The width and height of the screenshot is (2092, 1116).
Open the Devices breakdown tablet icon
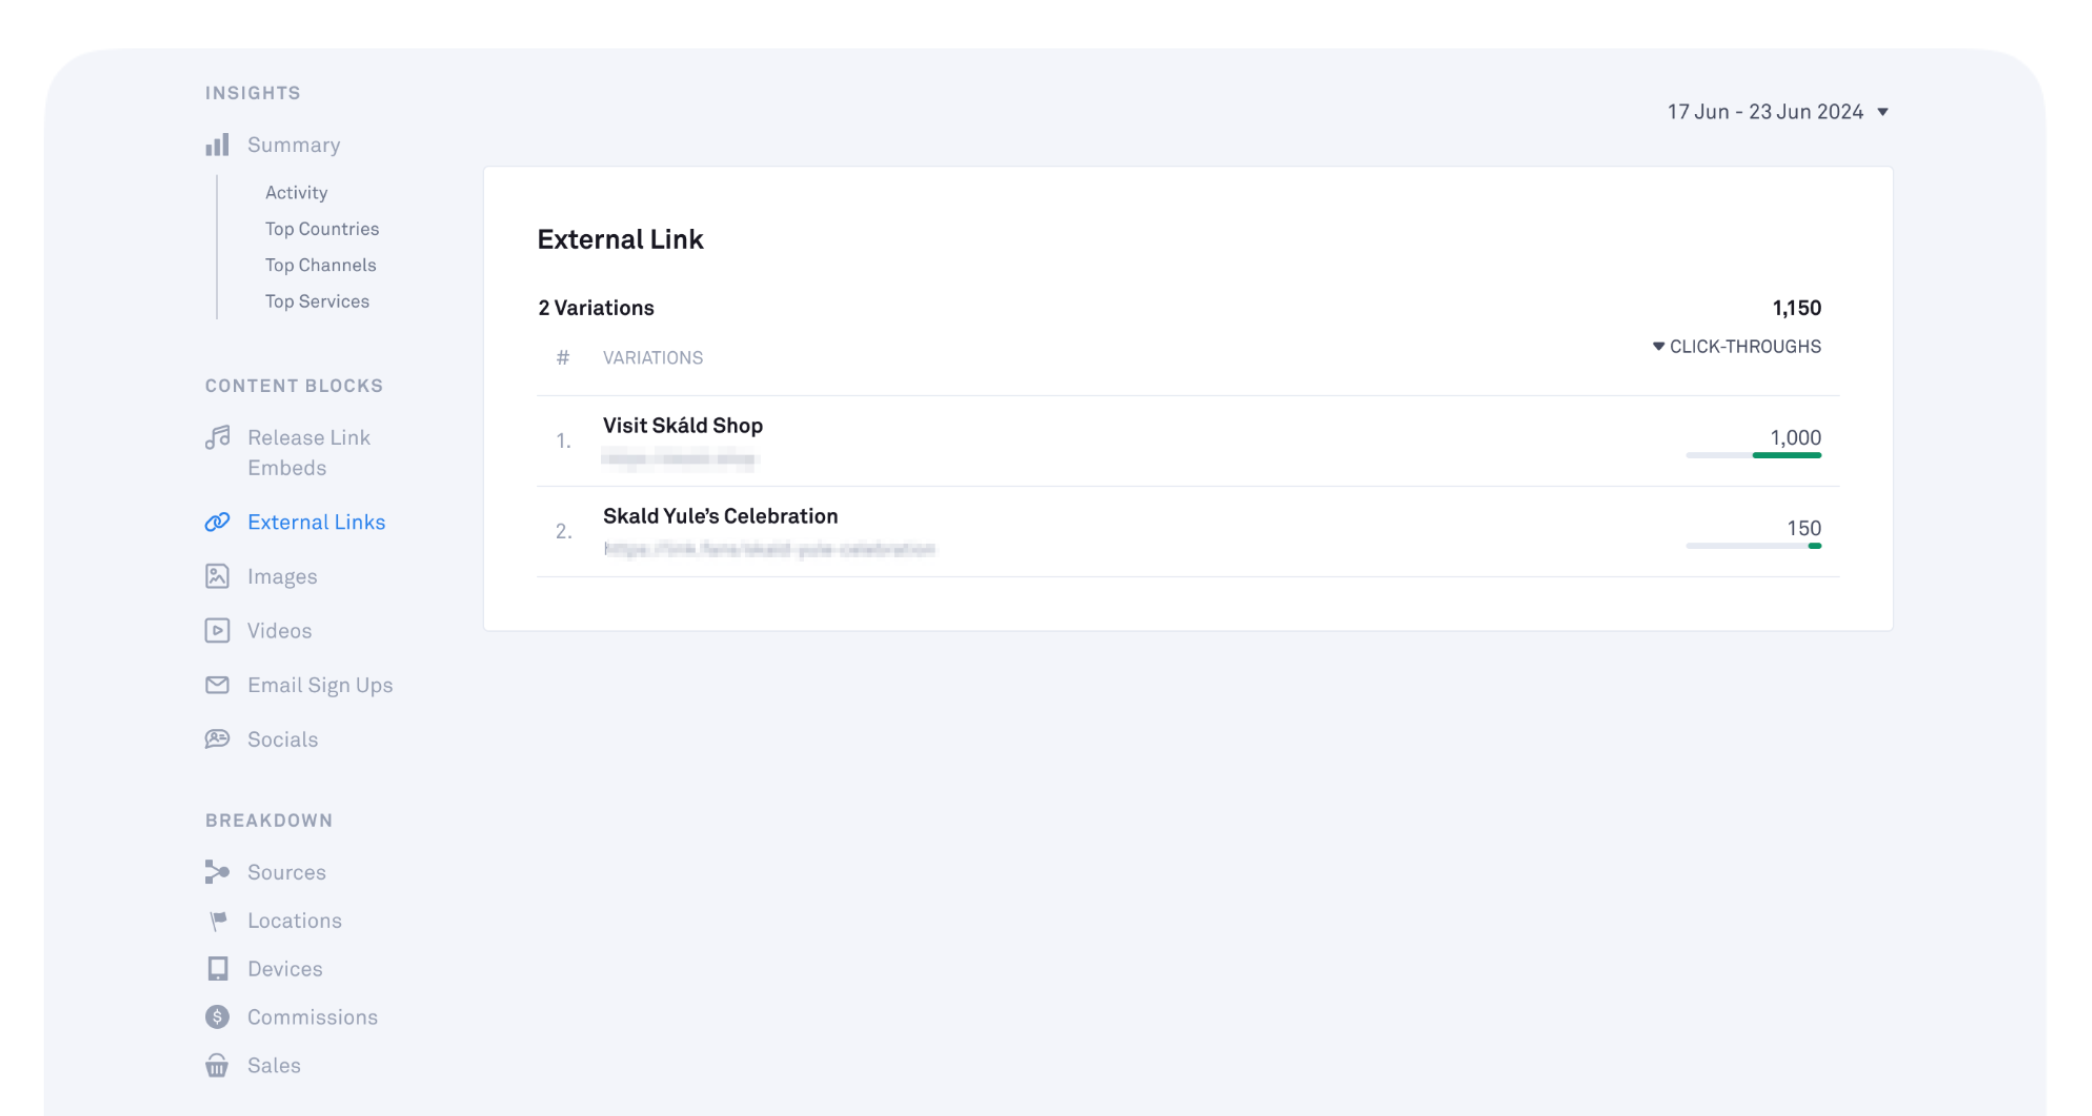pos(217,969)
